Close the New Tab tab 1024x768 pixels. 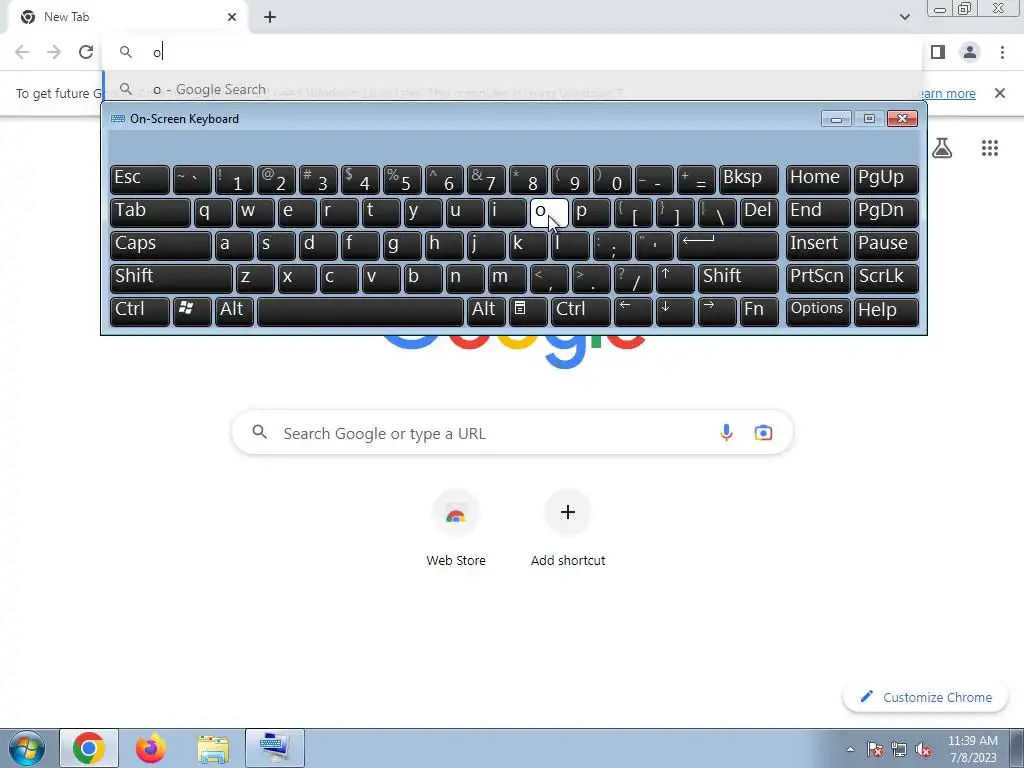point(232,17)
